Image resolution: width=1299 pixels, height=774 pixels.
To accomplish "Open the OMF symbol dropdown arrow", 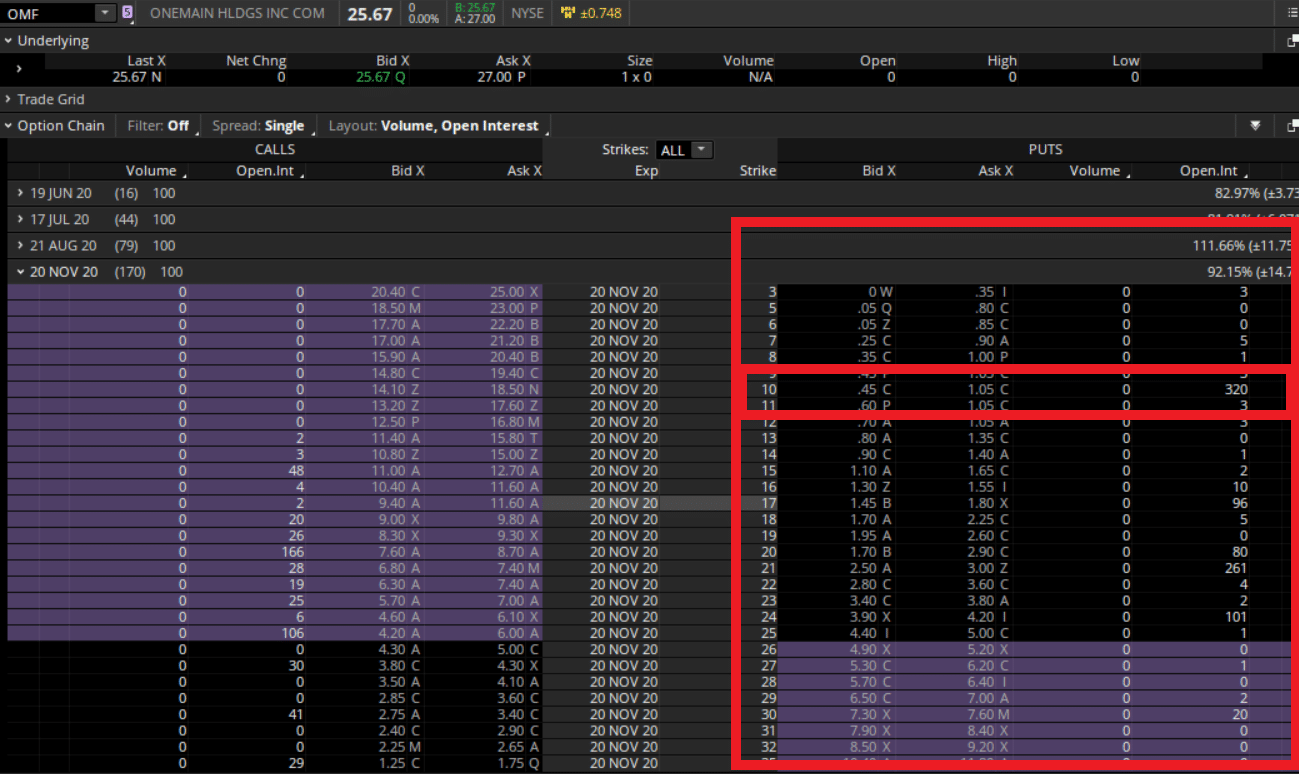I will click(105, 13).
